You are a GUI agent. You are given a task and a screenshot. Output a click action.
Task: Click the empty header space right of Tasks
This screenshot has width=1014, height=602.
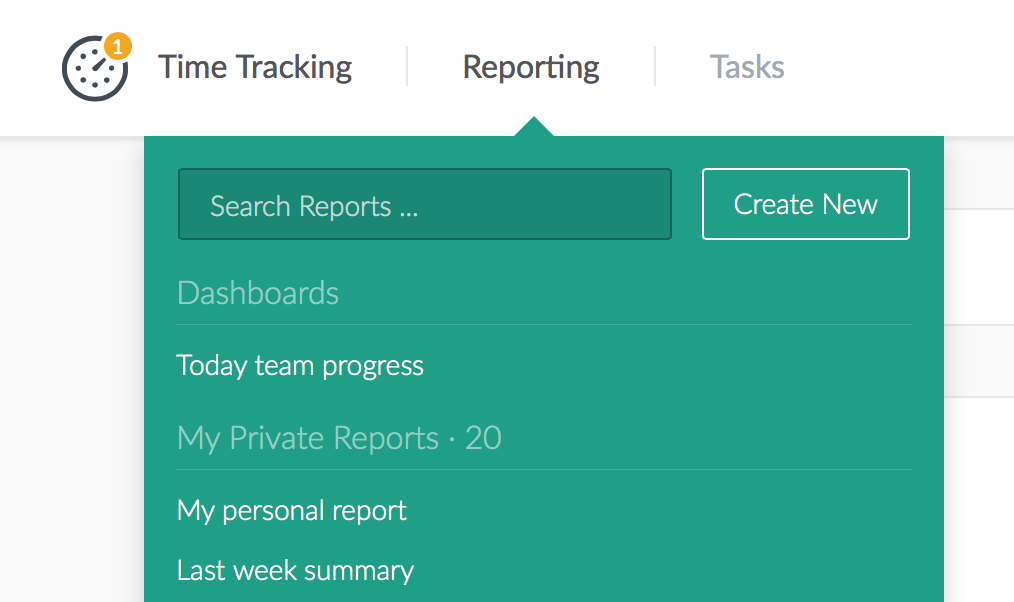[900, 67]
